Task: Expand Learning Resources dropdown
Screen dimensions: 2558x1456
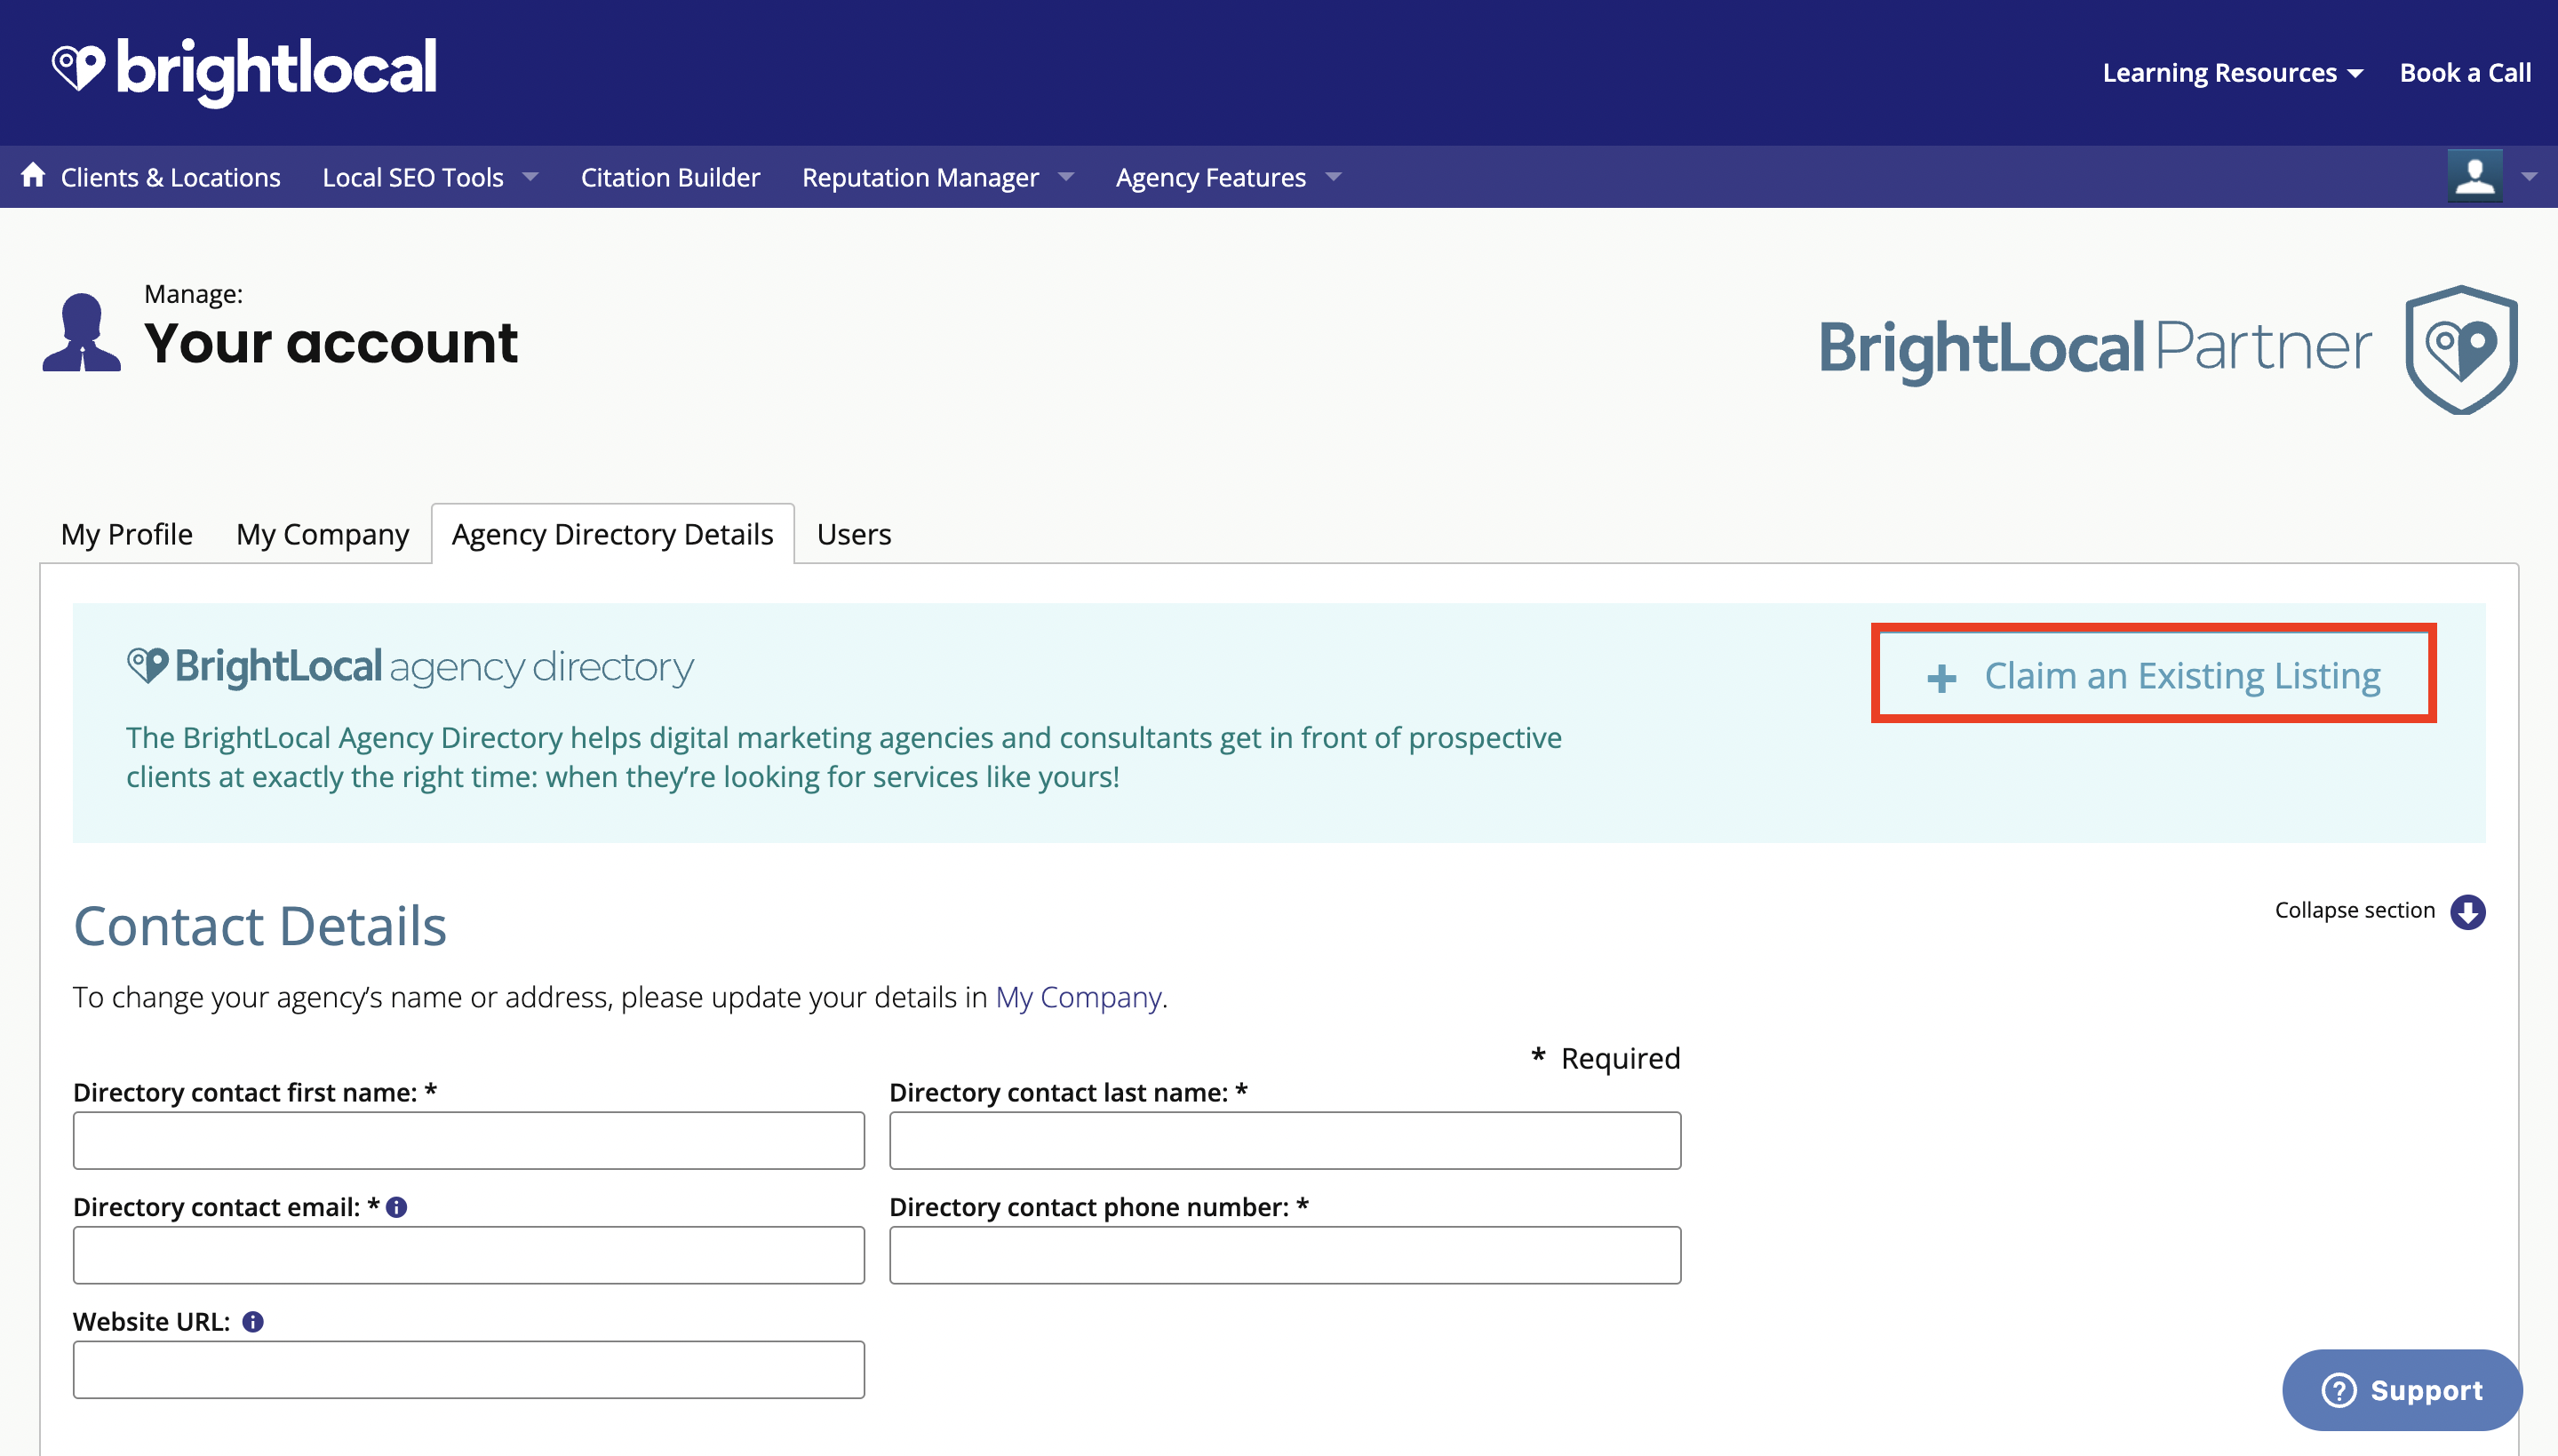Action: click(x=2232, y=73)
